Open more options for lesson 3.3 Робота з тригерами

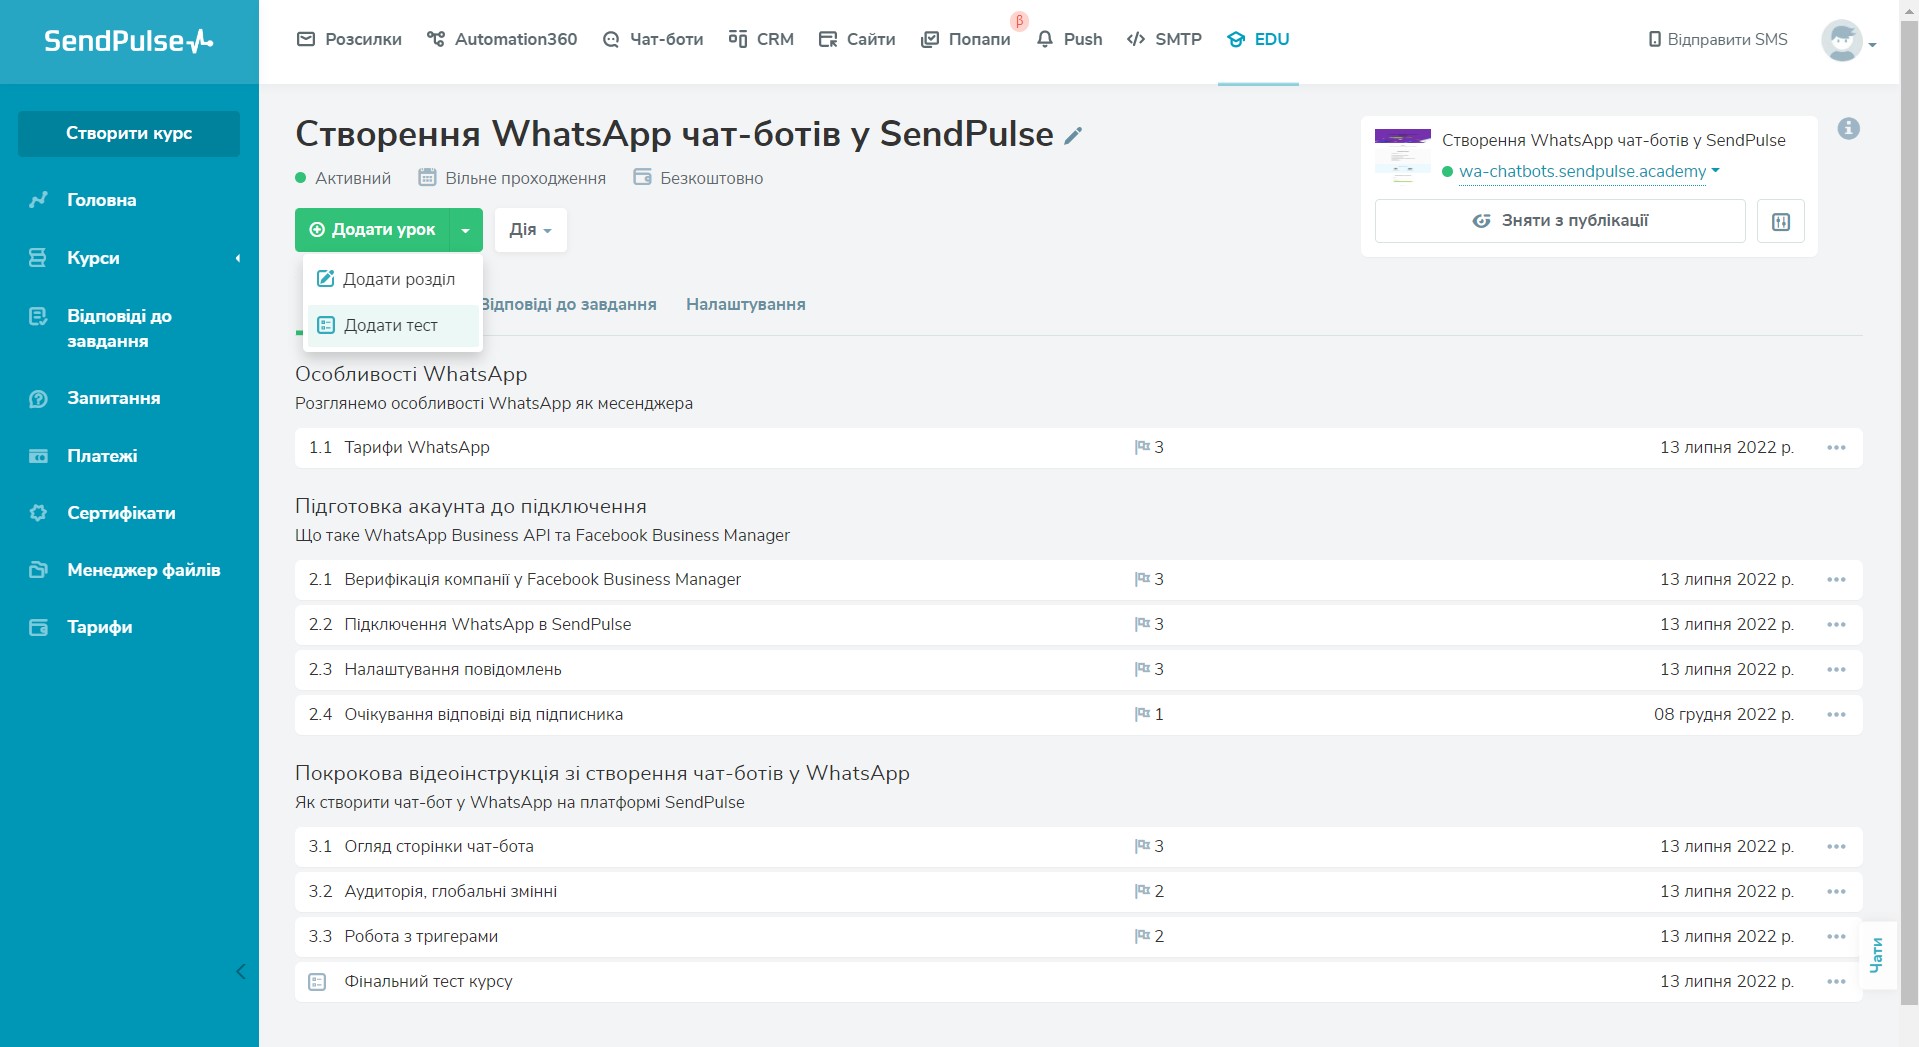click(x=1836, y=936)
